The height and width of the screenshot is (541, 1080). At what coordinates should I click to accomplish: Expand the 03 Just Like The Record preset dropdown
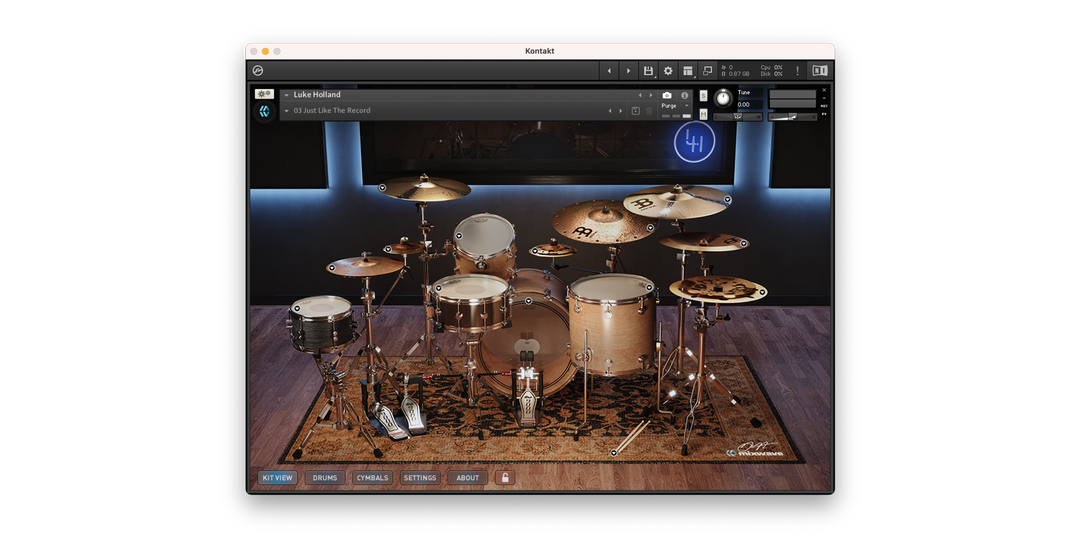286,111
